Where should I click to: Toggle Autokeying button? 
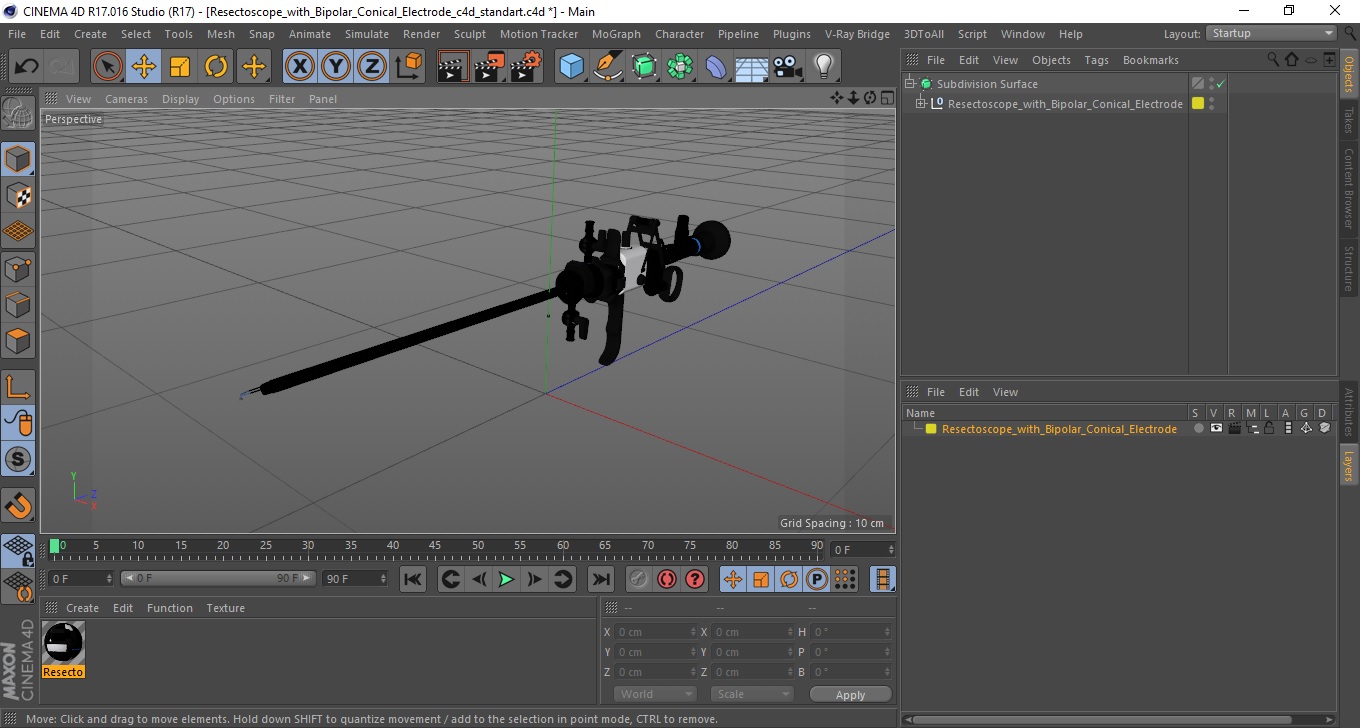(667, 579)
